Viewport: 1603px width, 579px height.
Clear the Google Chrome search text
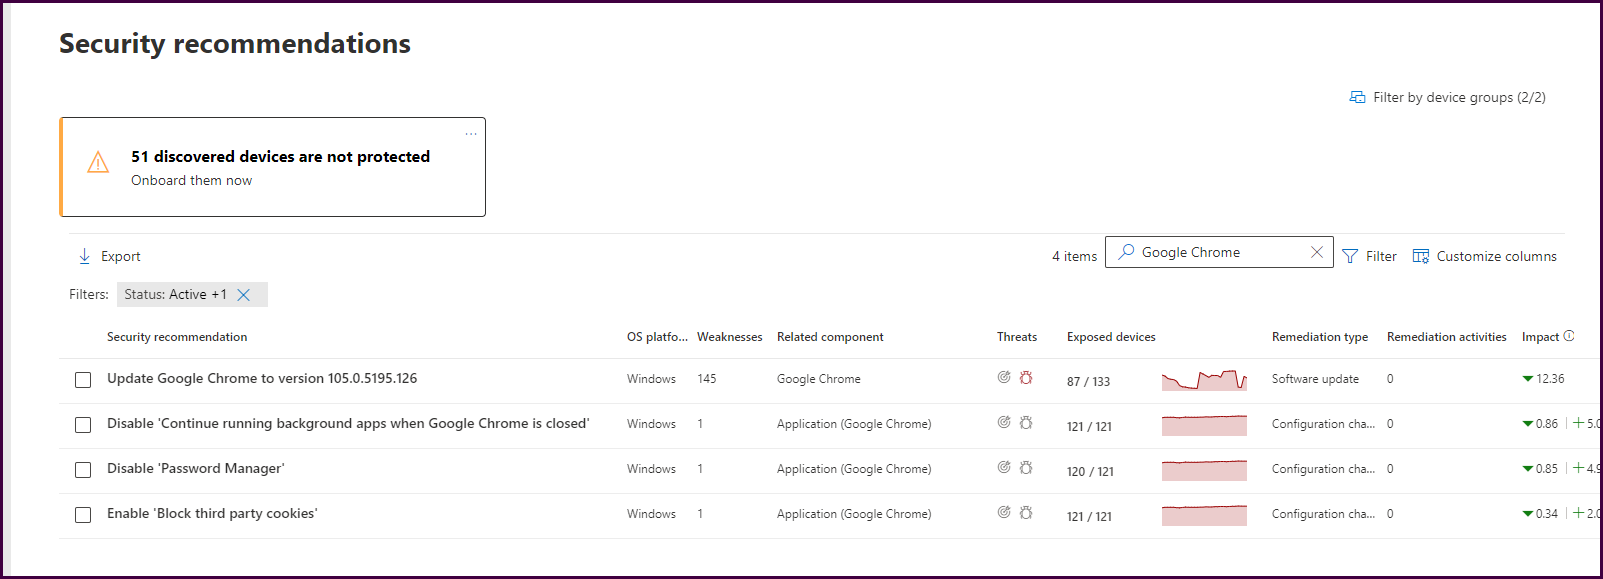point(1317,252)
